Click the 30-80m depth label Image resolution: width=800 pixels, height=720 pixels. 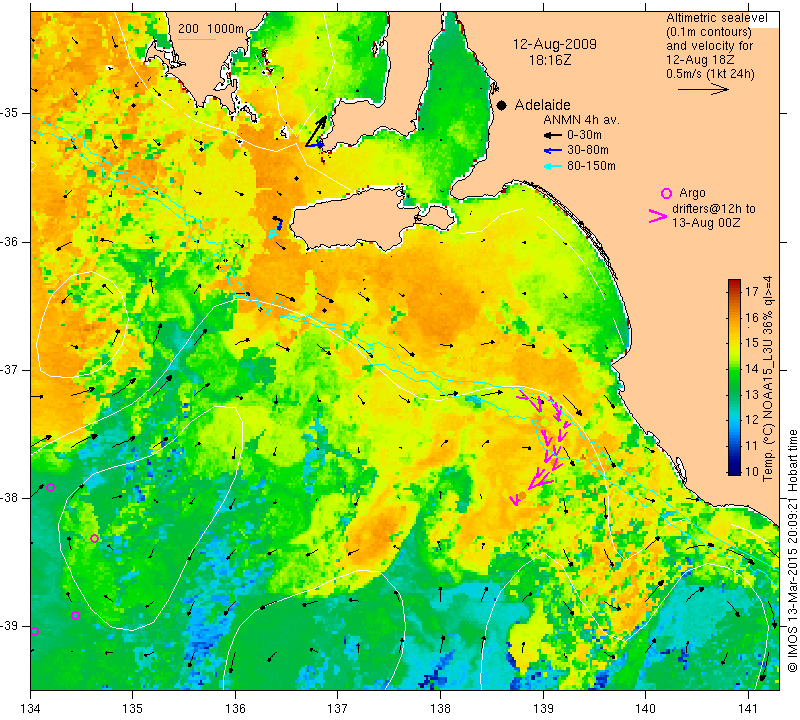point(588,151)
